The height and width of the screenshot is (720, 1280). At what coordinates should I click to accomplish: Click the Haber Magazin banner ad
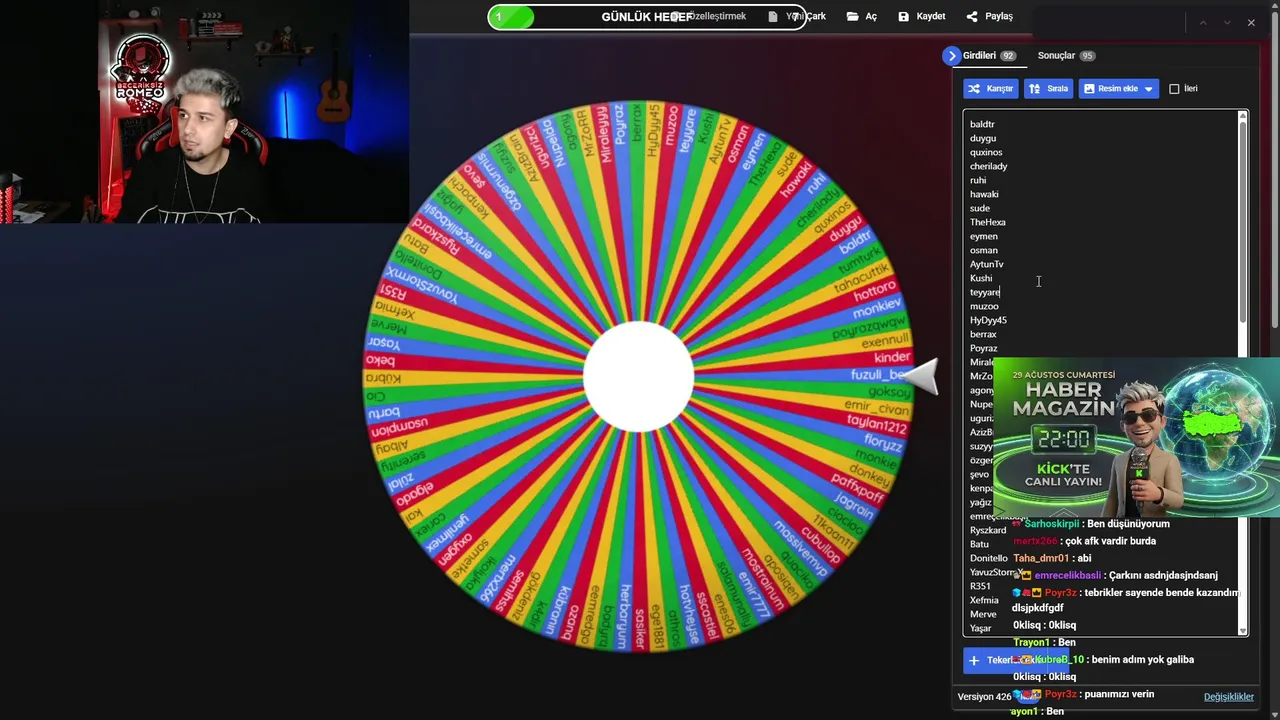click(1137, 437)
